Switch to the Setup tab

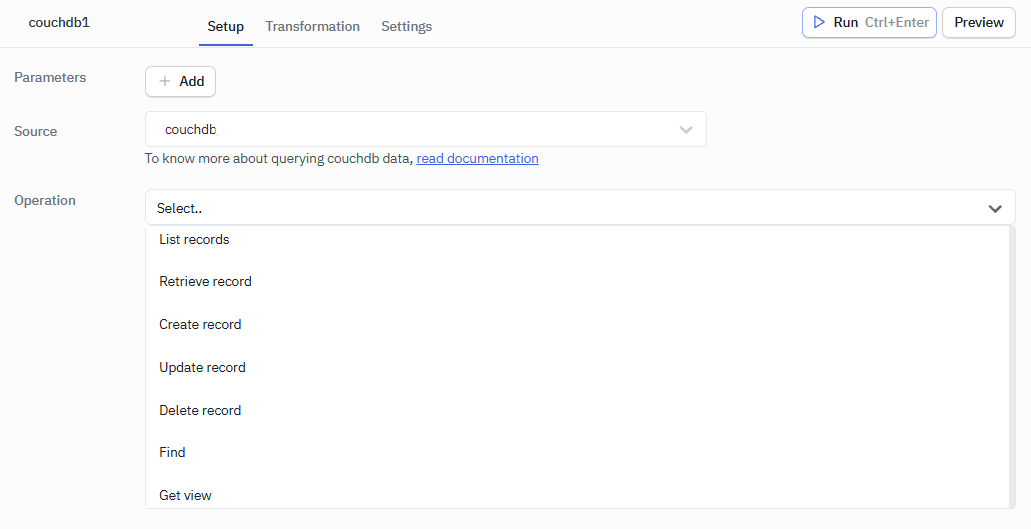point(225,26)
